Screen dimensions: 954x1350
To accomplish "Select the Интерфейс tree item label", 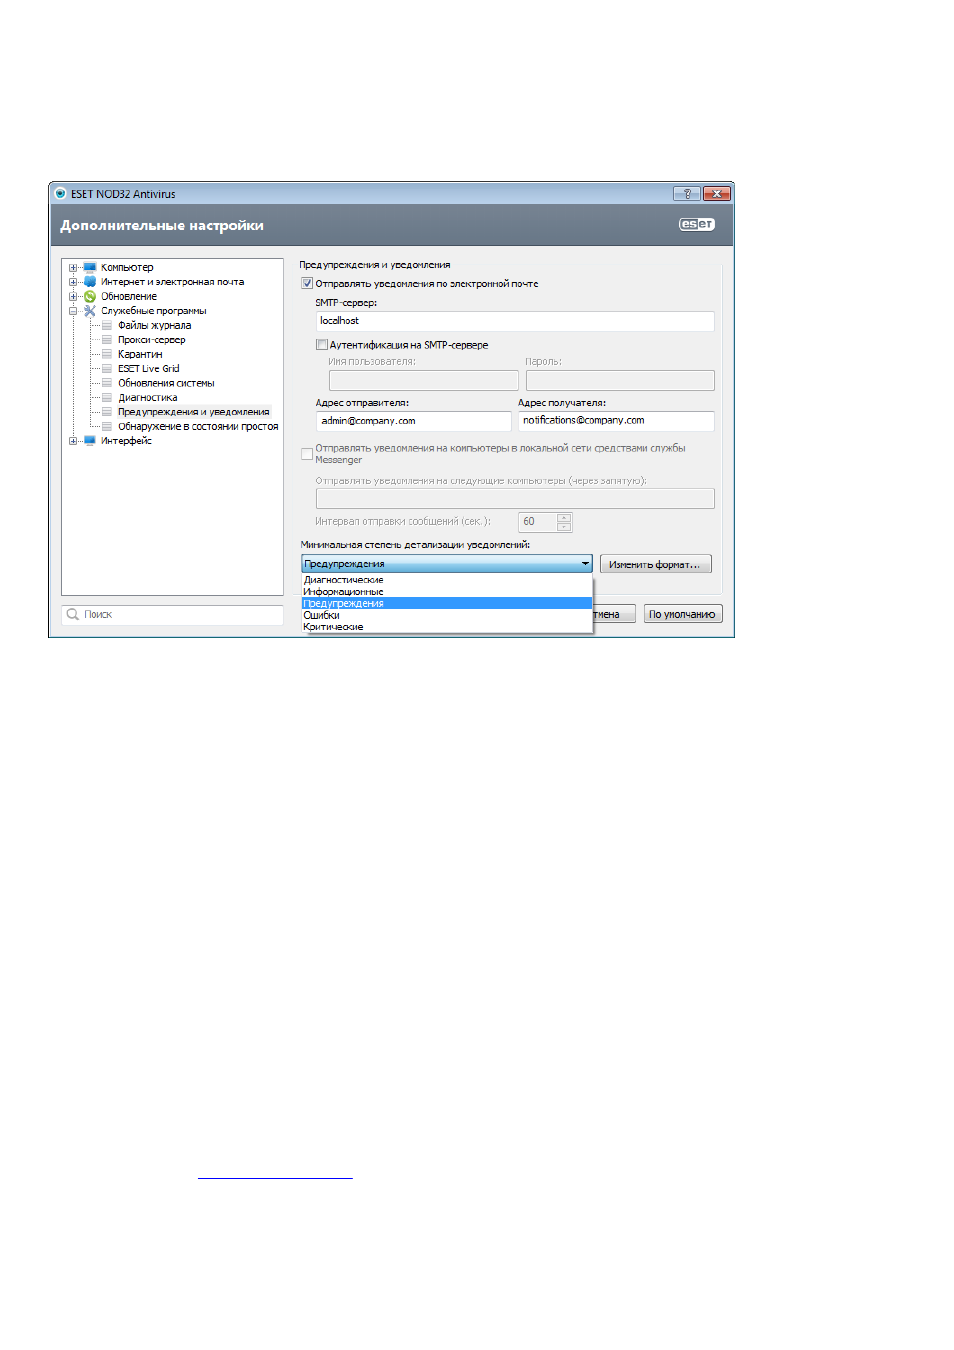I will coord(126,441).
